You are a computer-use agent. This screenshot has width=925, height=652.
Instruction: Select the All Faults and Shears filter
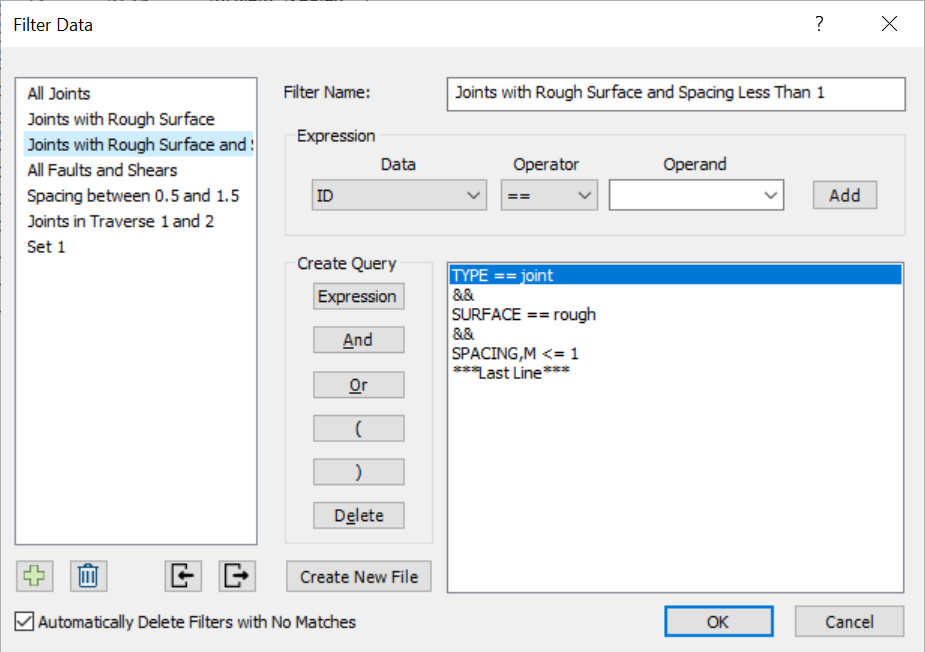[101, 170]
